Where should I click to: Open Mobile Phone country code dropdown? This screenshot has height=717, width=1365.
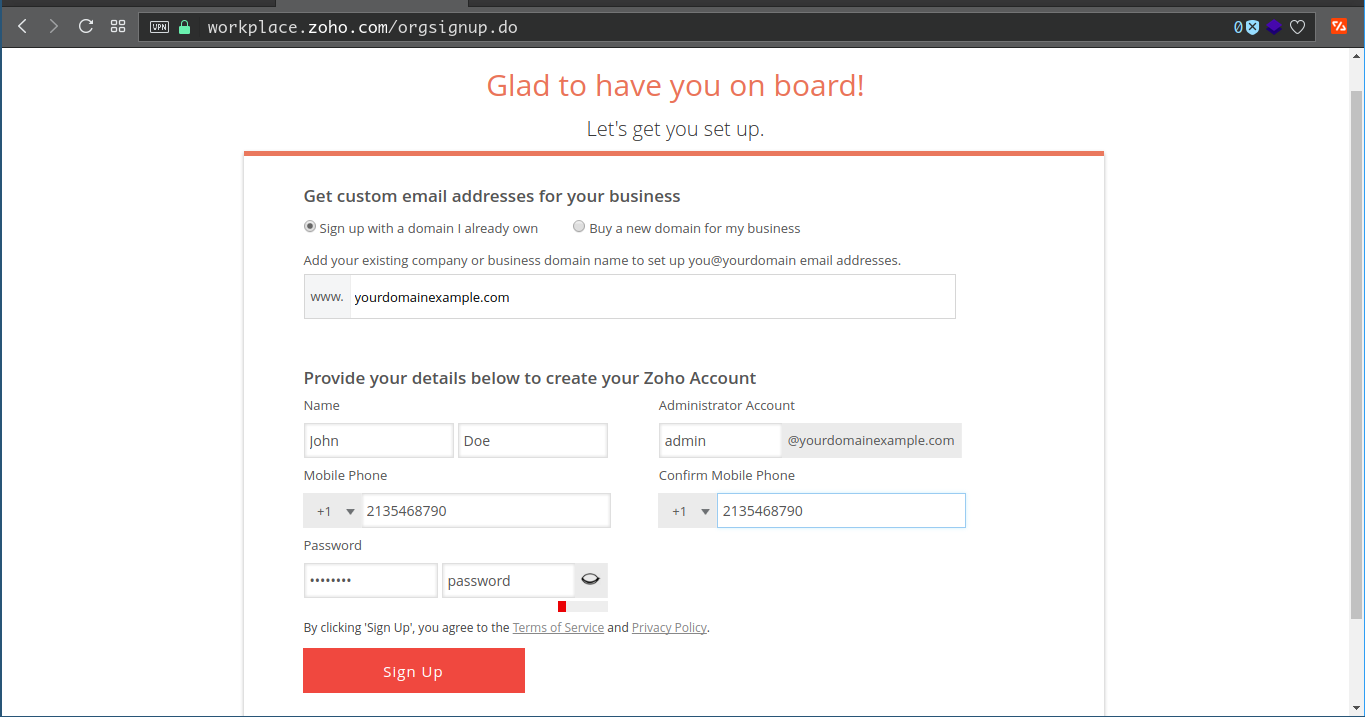coord(333,511)
